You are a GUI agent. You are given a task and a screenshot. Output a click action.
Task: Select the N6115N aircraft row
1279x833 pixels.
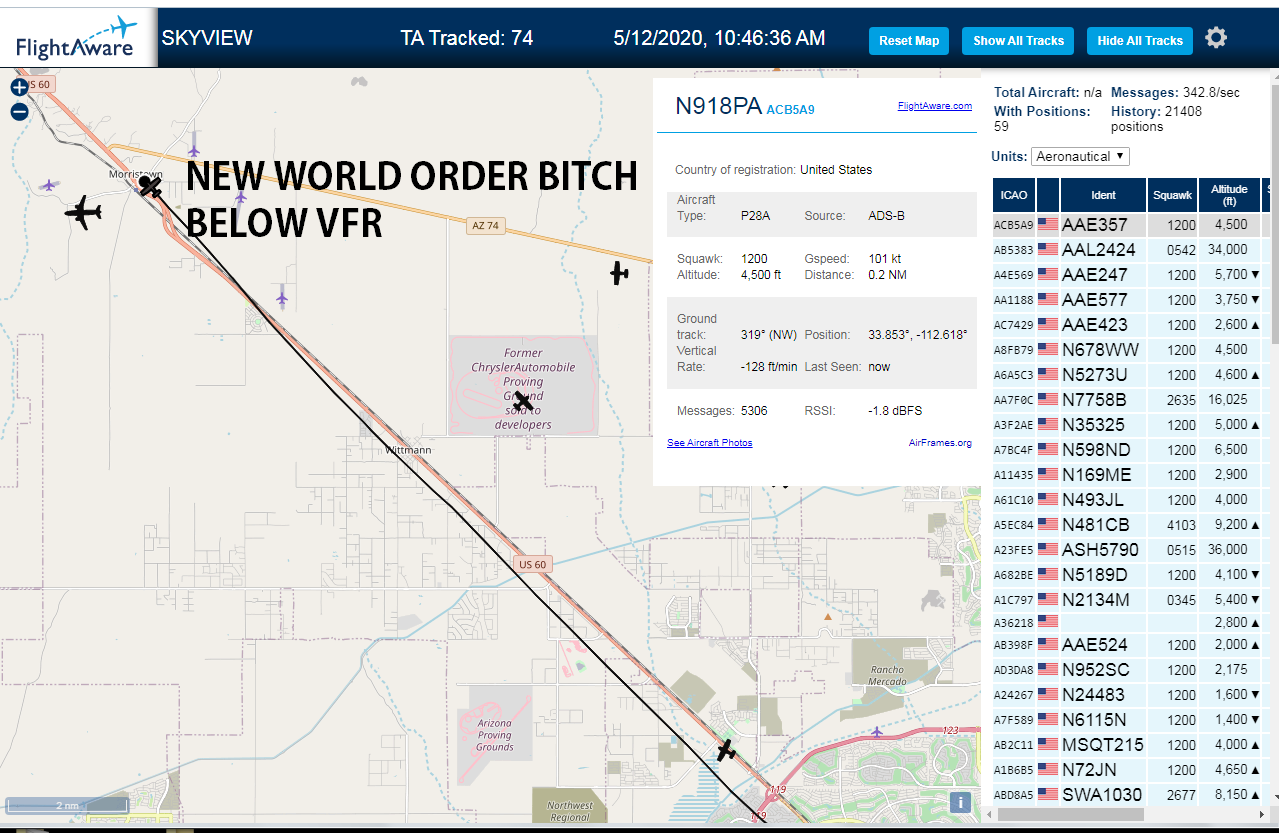[x=1131, y=720]
